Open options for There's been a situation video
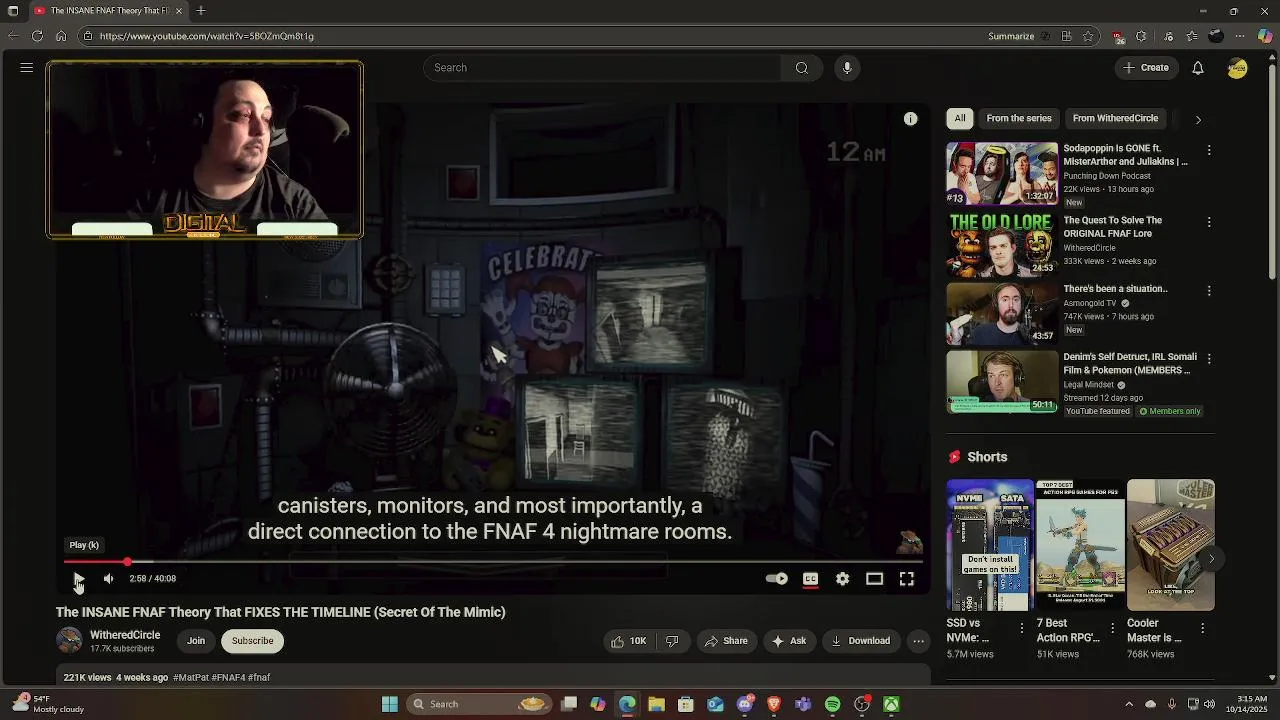 [x=1209, y=291]
